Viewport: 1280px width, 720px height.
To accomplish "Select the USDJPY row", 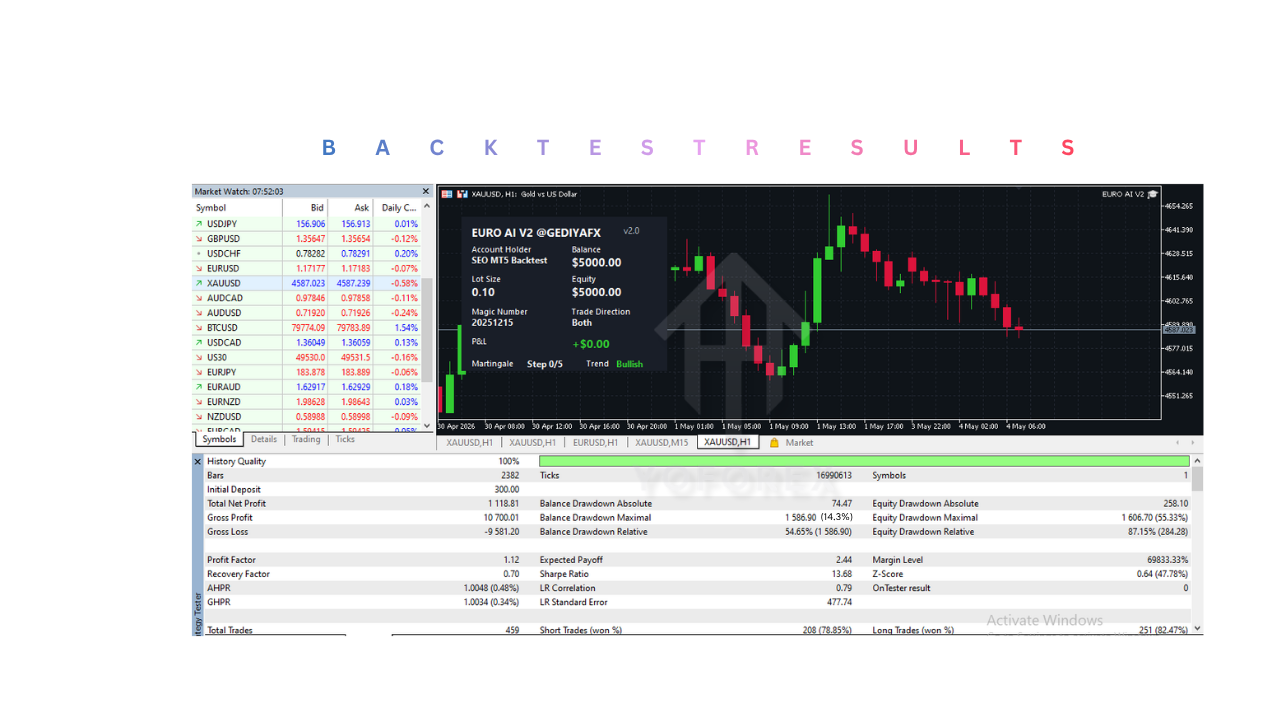I will pyautogui.click(x=307, y=224).
